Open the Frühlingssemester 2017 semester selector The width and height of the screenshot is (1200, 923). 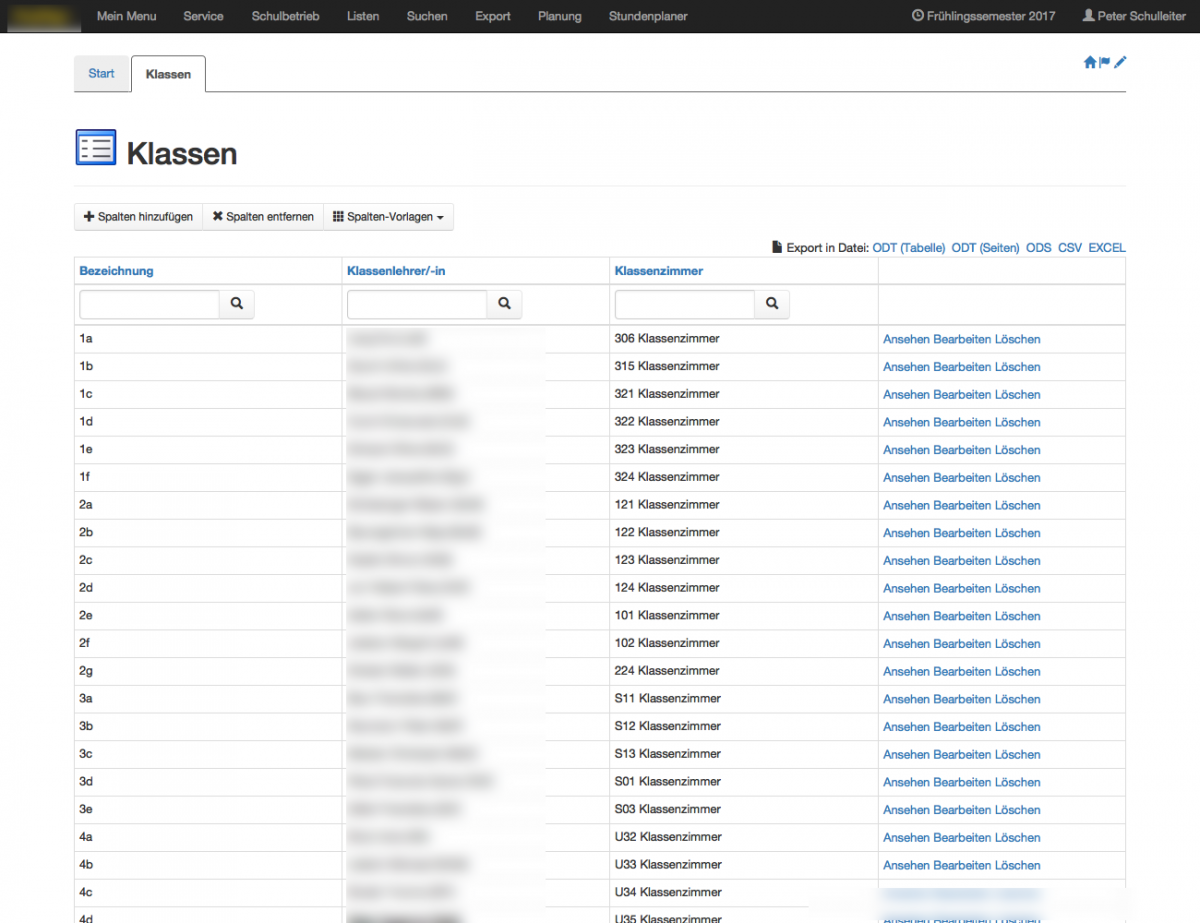click(983, 16)
